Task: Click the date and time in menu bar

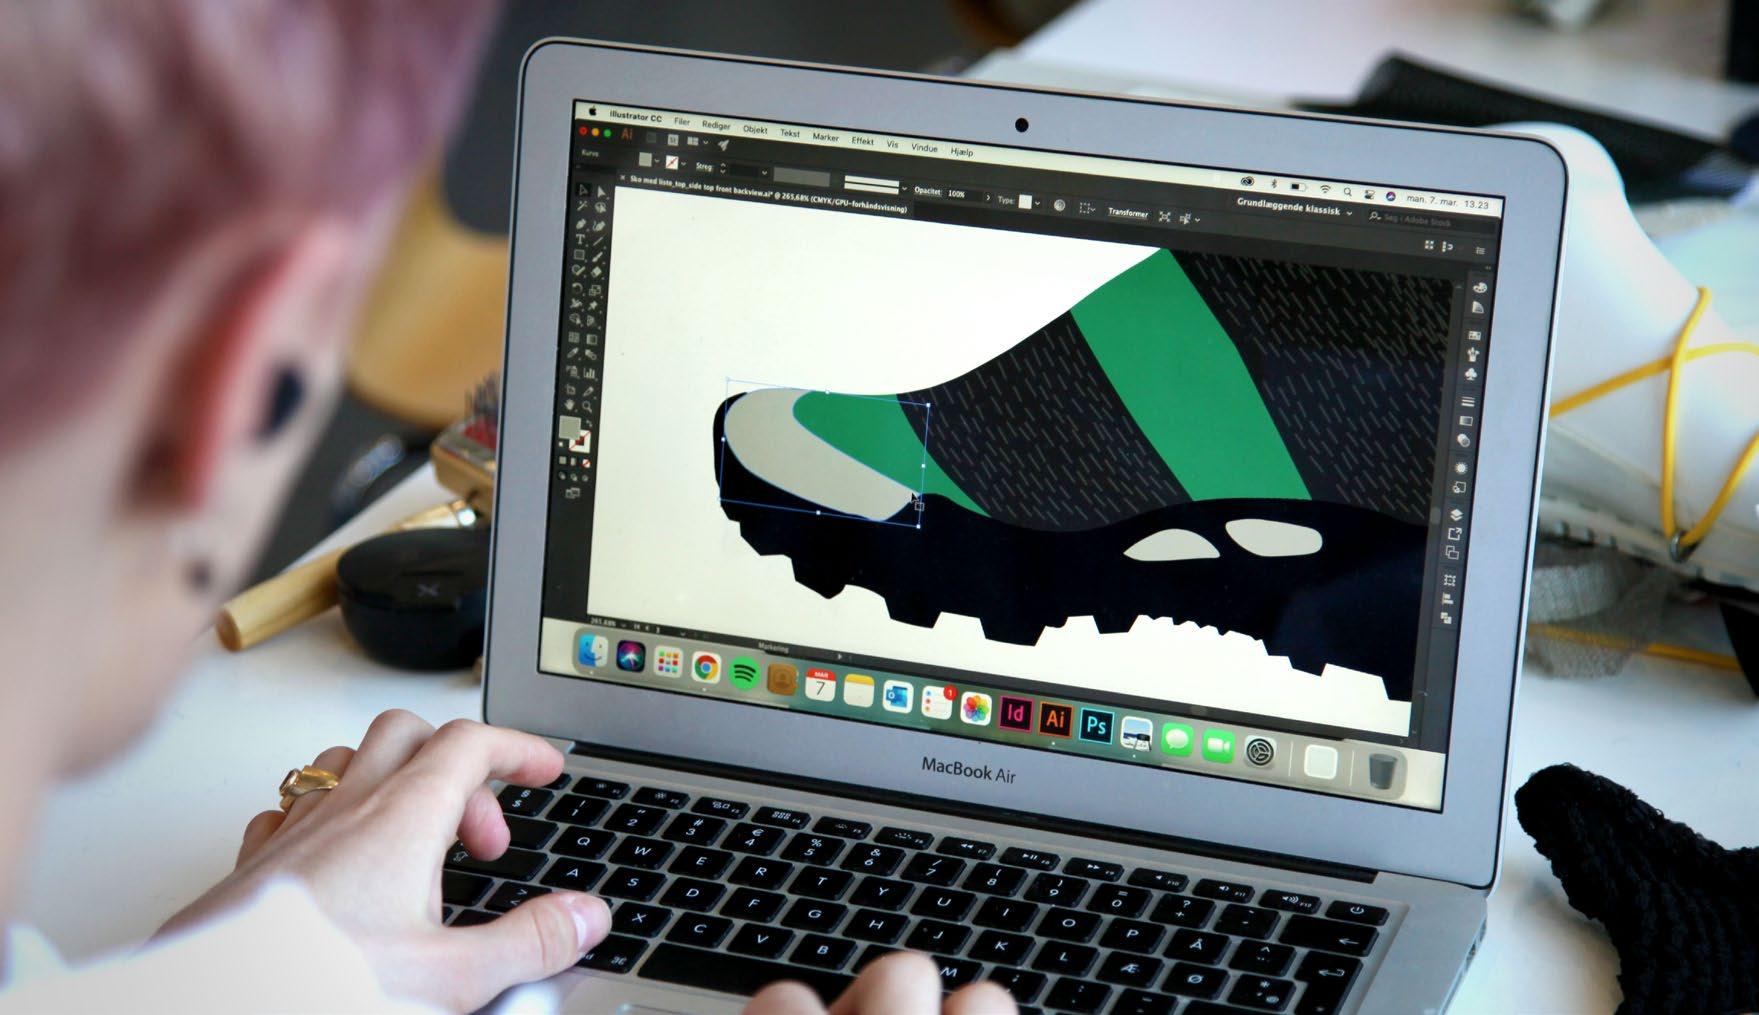Action: click(x=1448, y=203)
